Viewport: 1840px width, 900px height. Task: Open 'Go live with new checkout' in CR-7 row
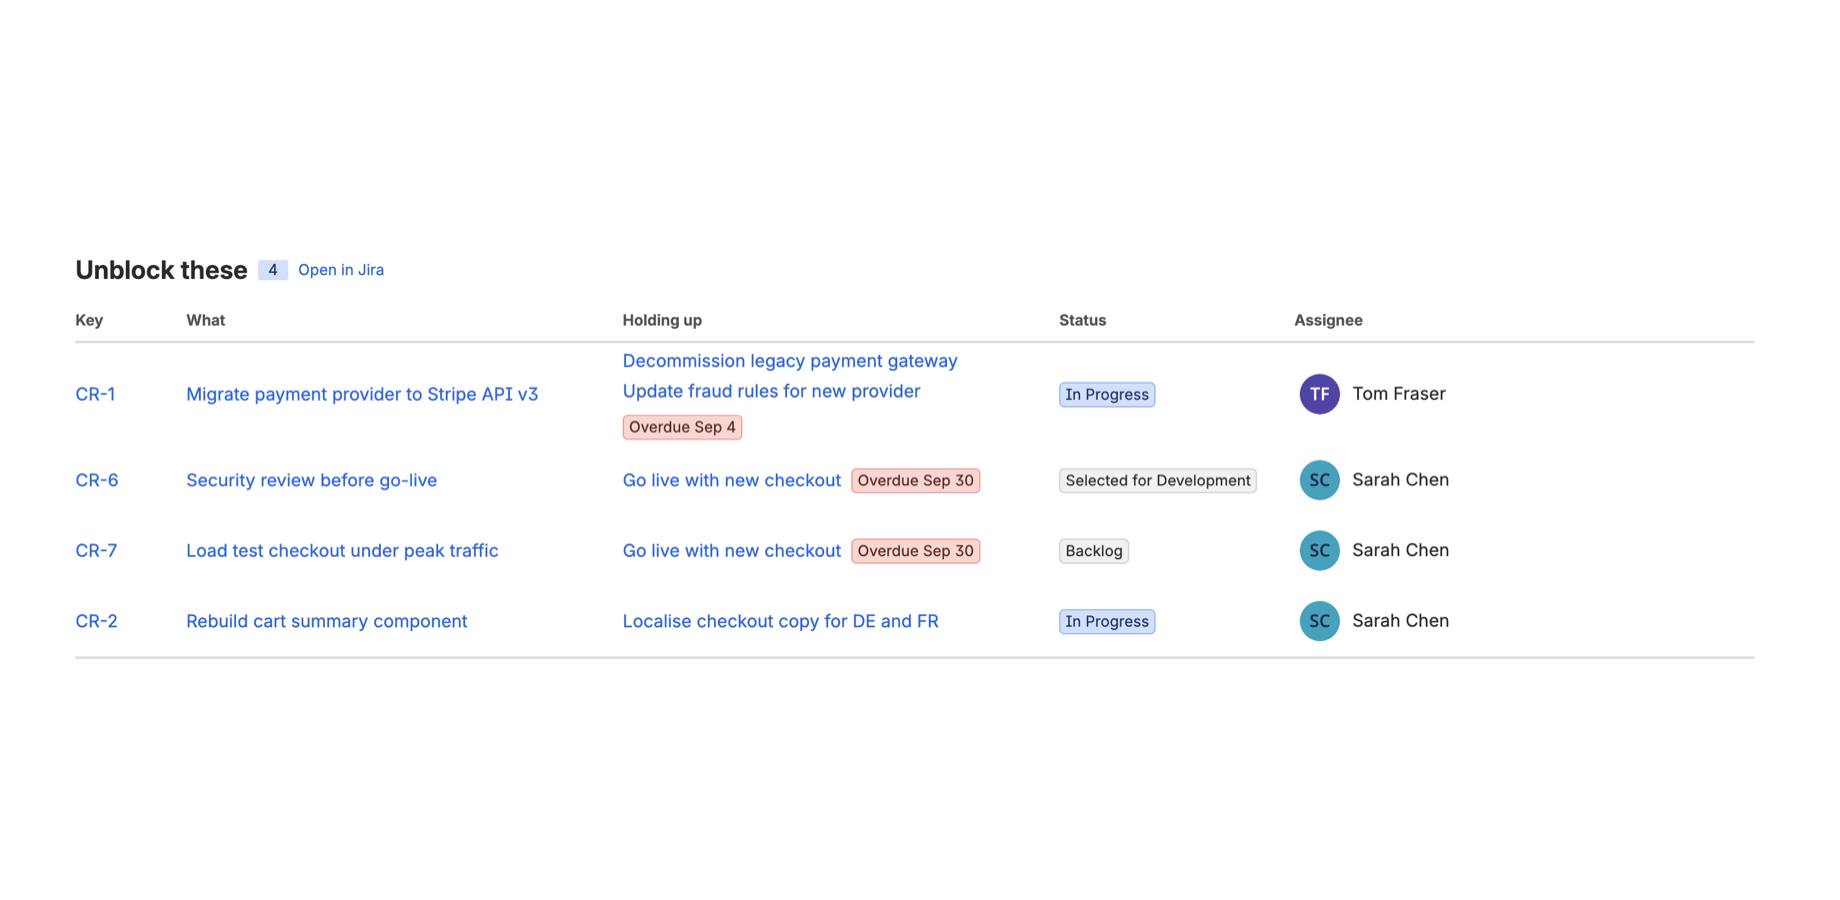pos(731,551)
